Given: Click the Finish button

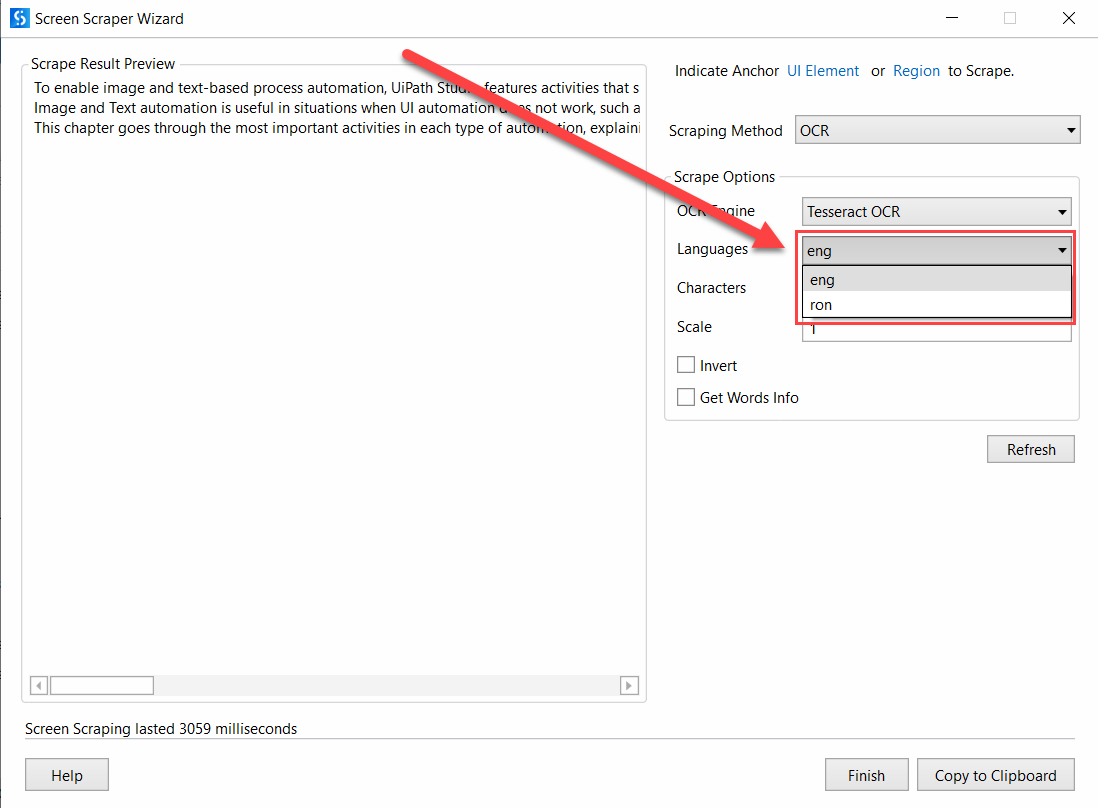Looking at the screenshot, I should [x=866, y=775].
